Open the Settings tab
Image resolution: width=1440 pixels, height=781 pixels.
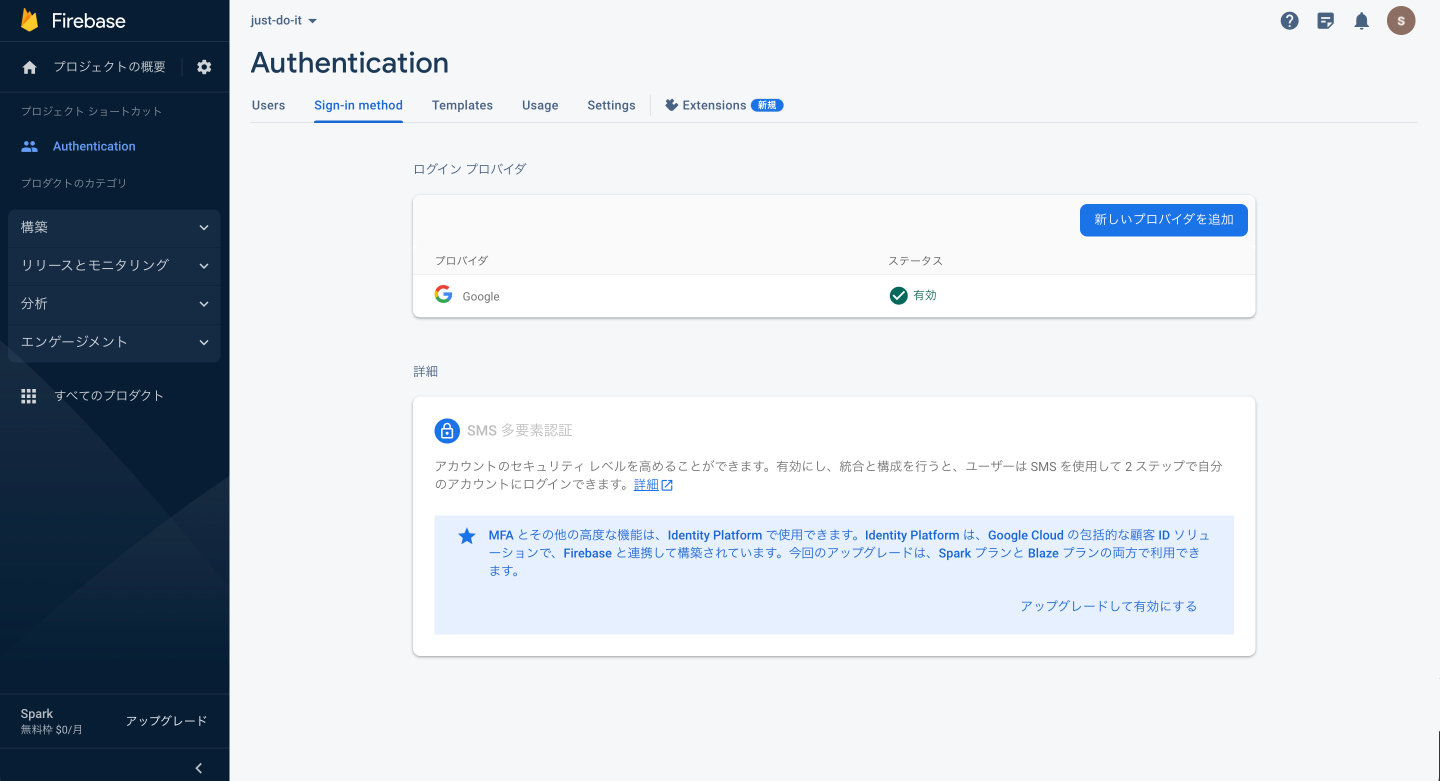point(611,105)
